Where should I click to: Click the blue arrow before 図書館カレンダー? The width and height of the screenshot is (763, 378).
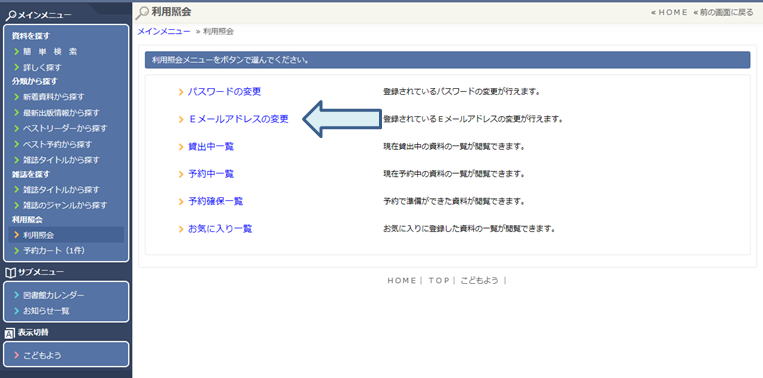tap(17, 295)
